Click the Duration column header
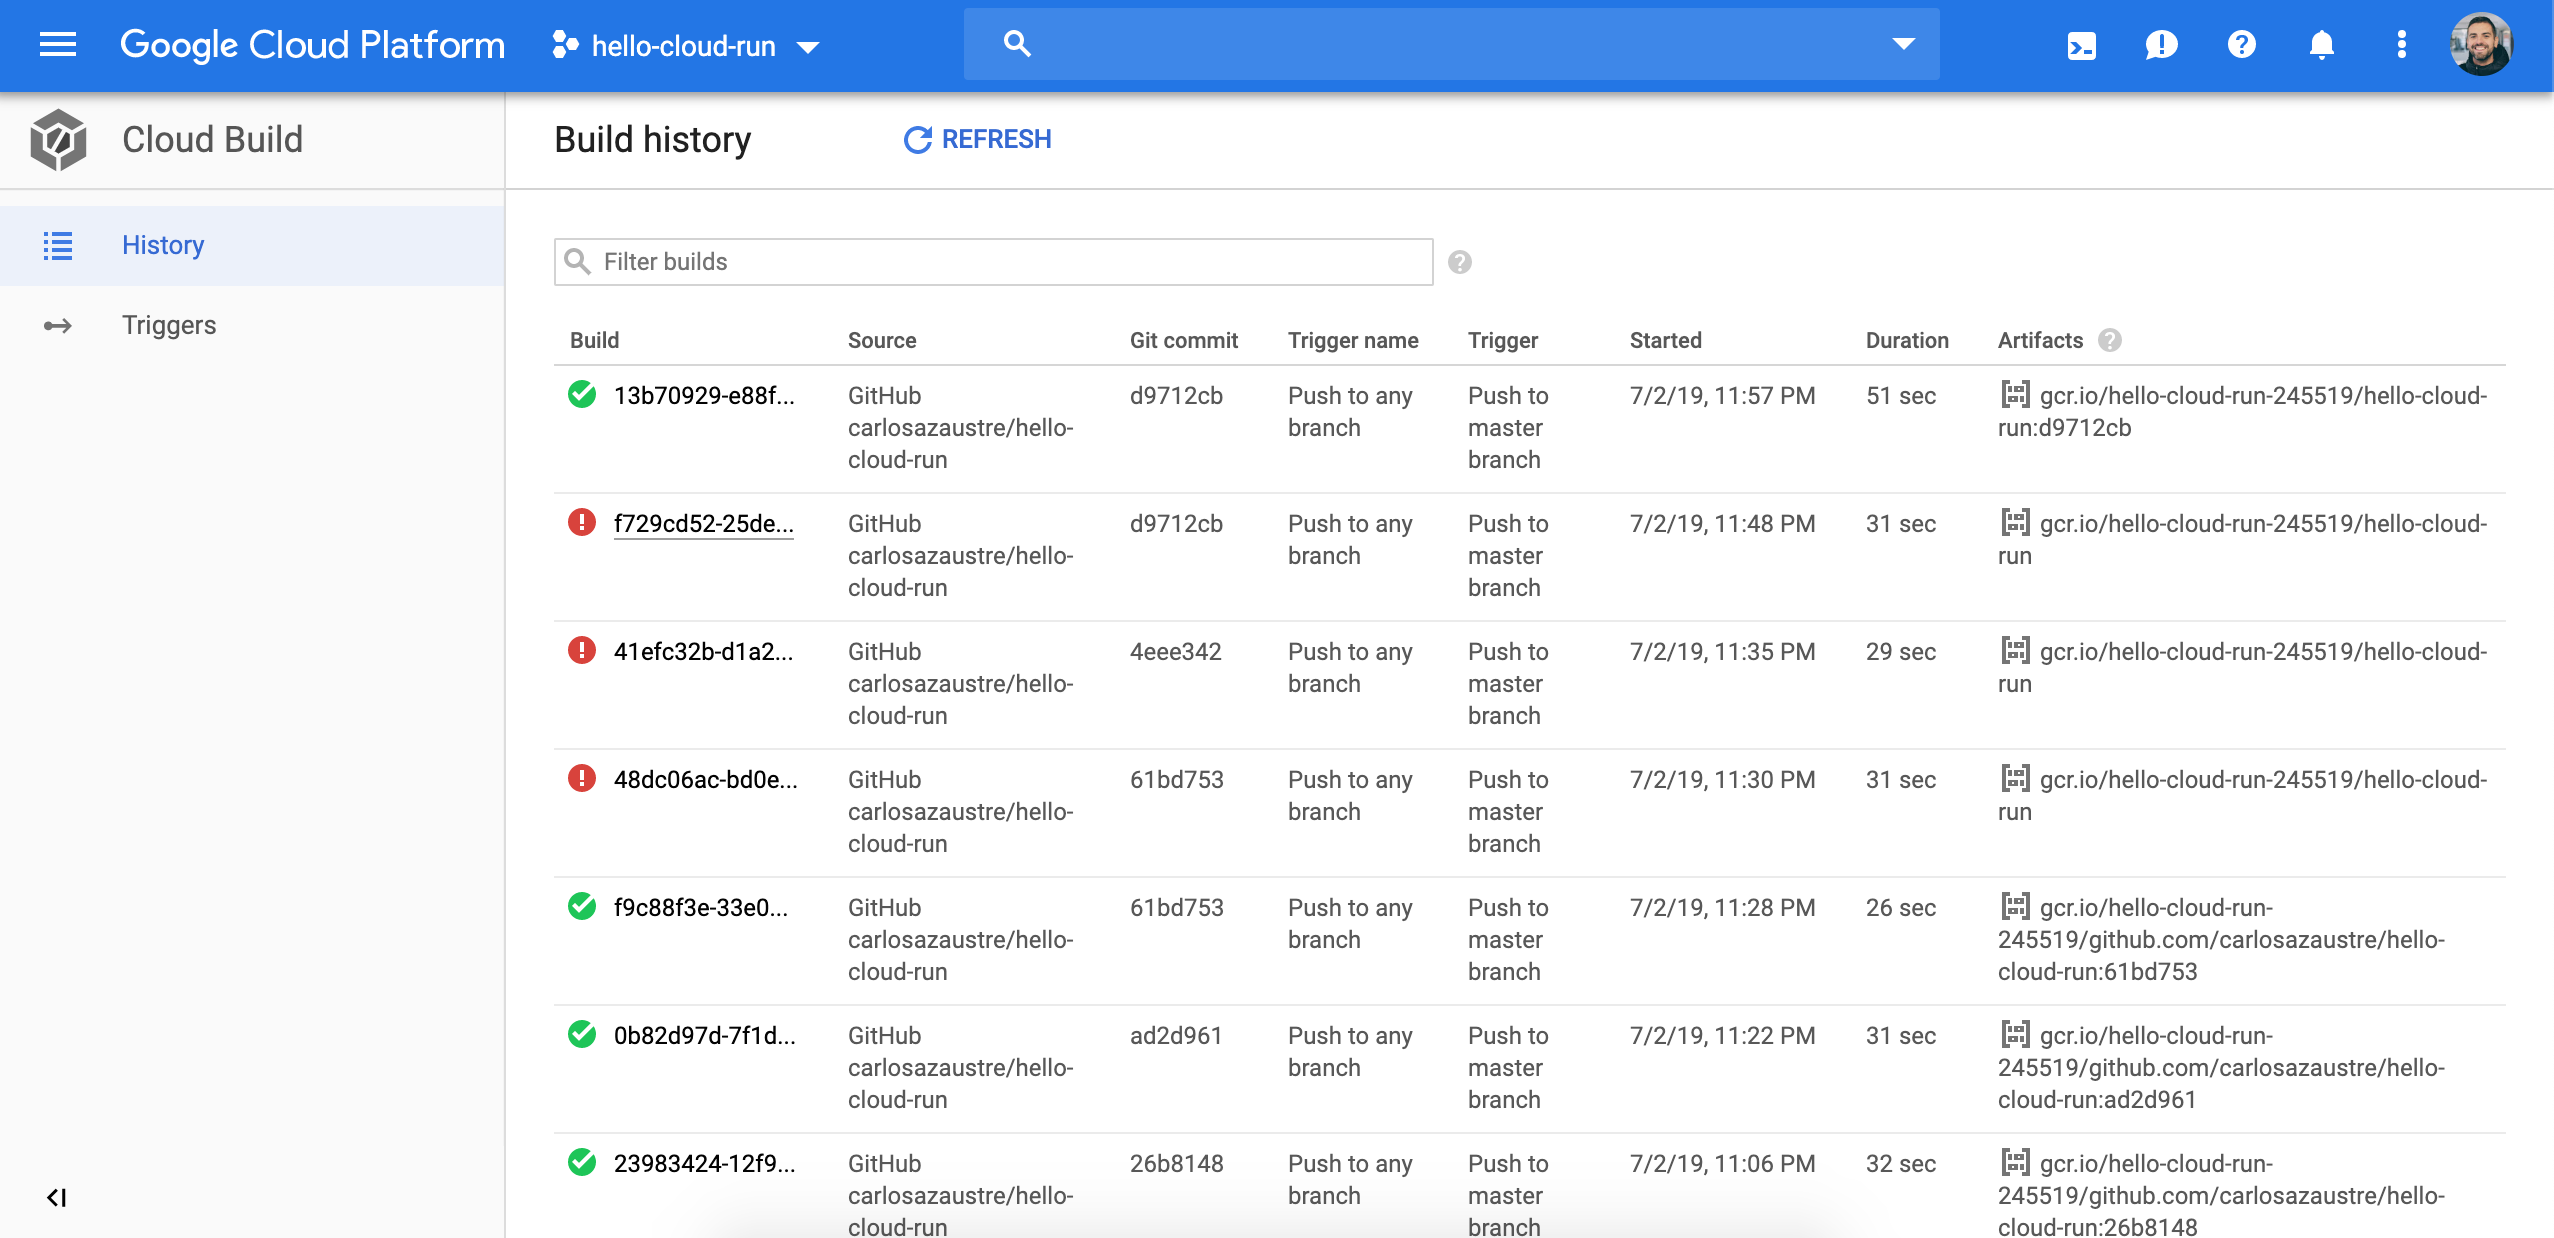 1907,341
